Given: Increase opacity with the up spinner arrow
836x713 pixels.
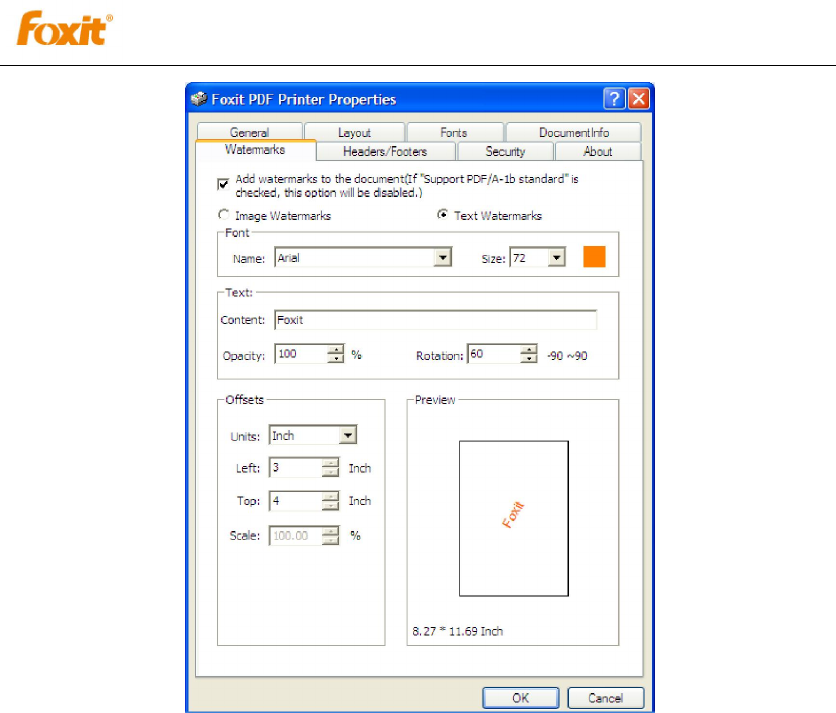Looking at the screenshot, I should tap(336, 350).
